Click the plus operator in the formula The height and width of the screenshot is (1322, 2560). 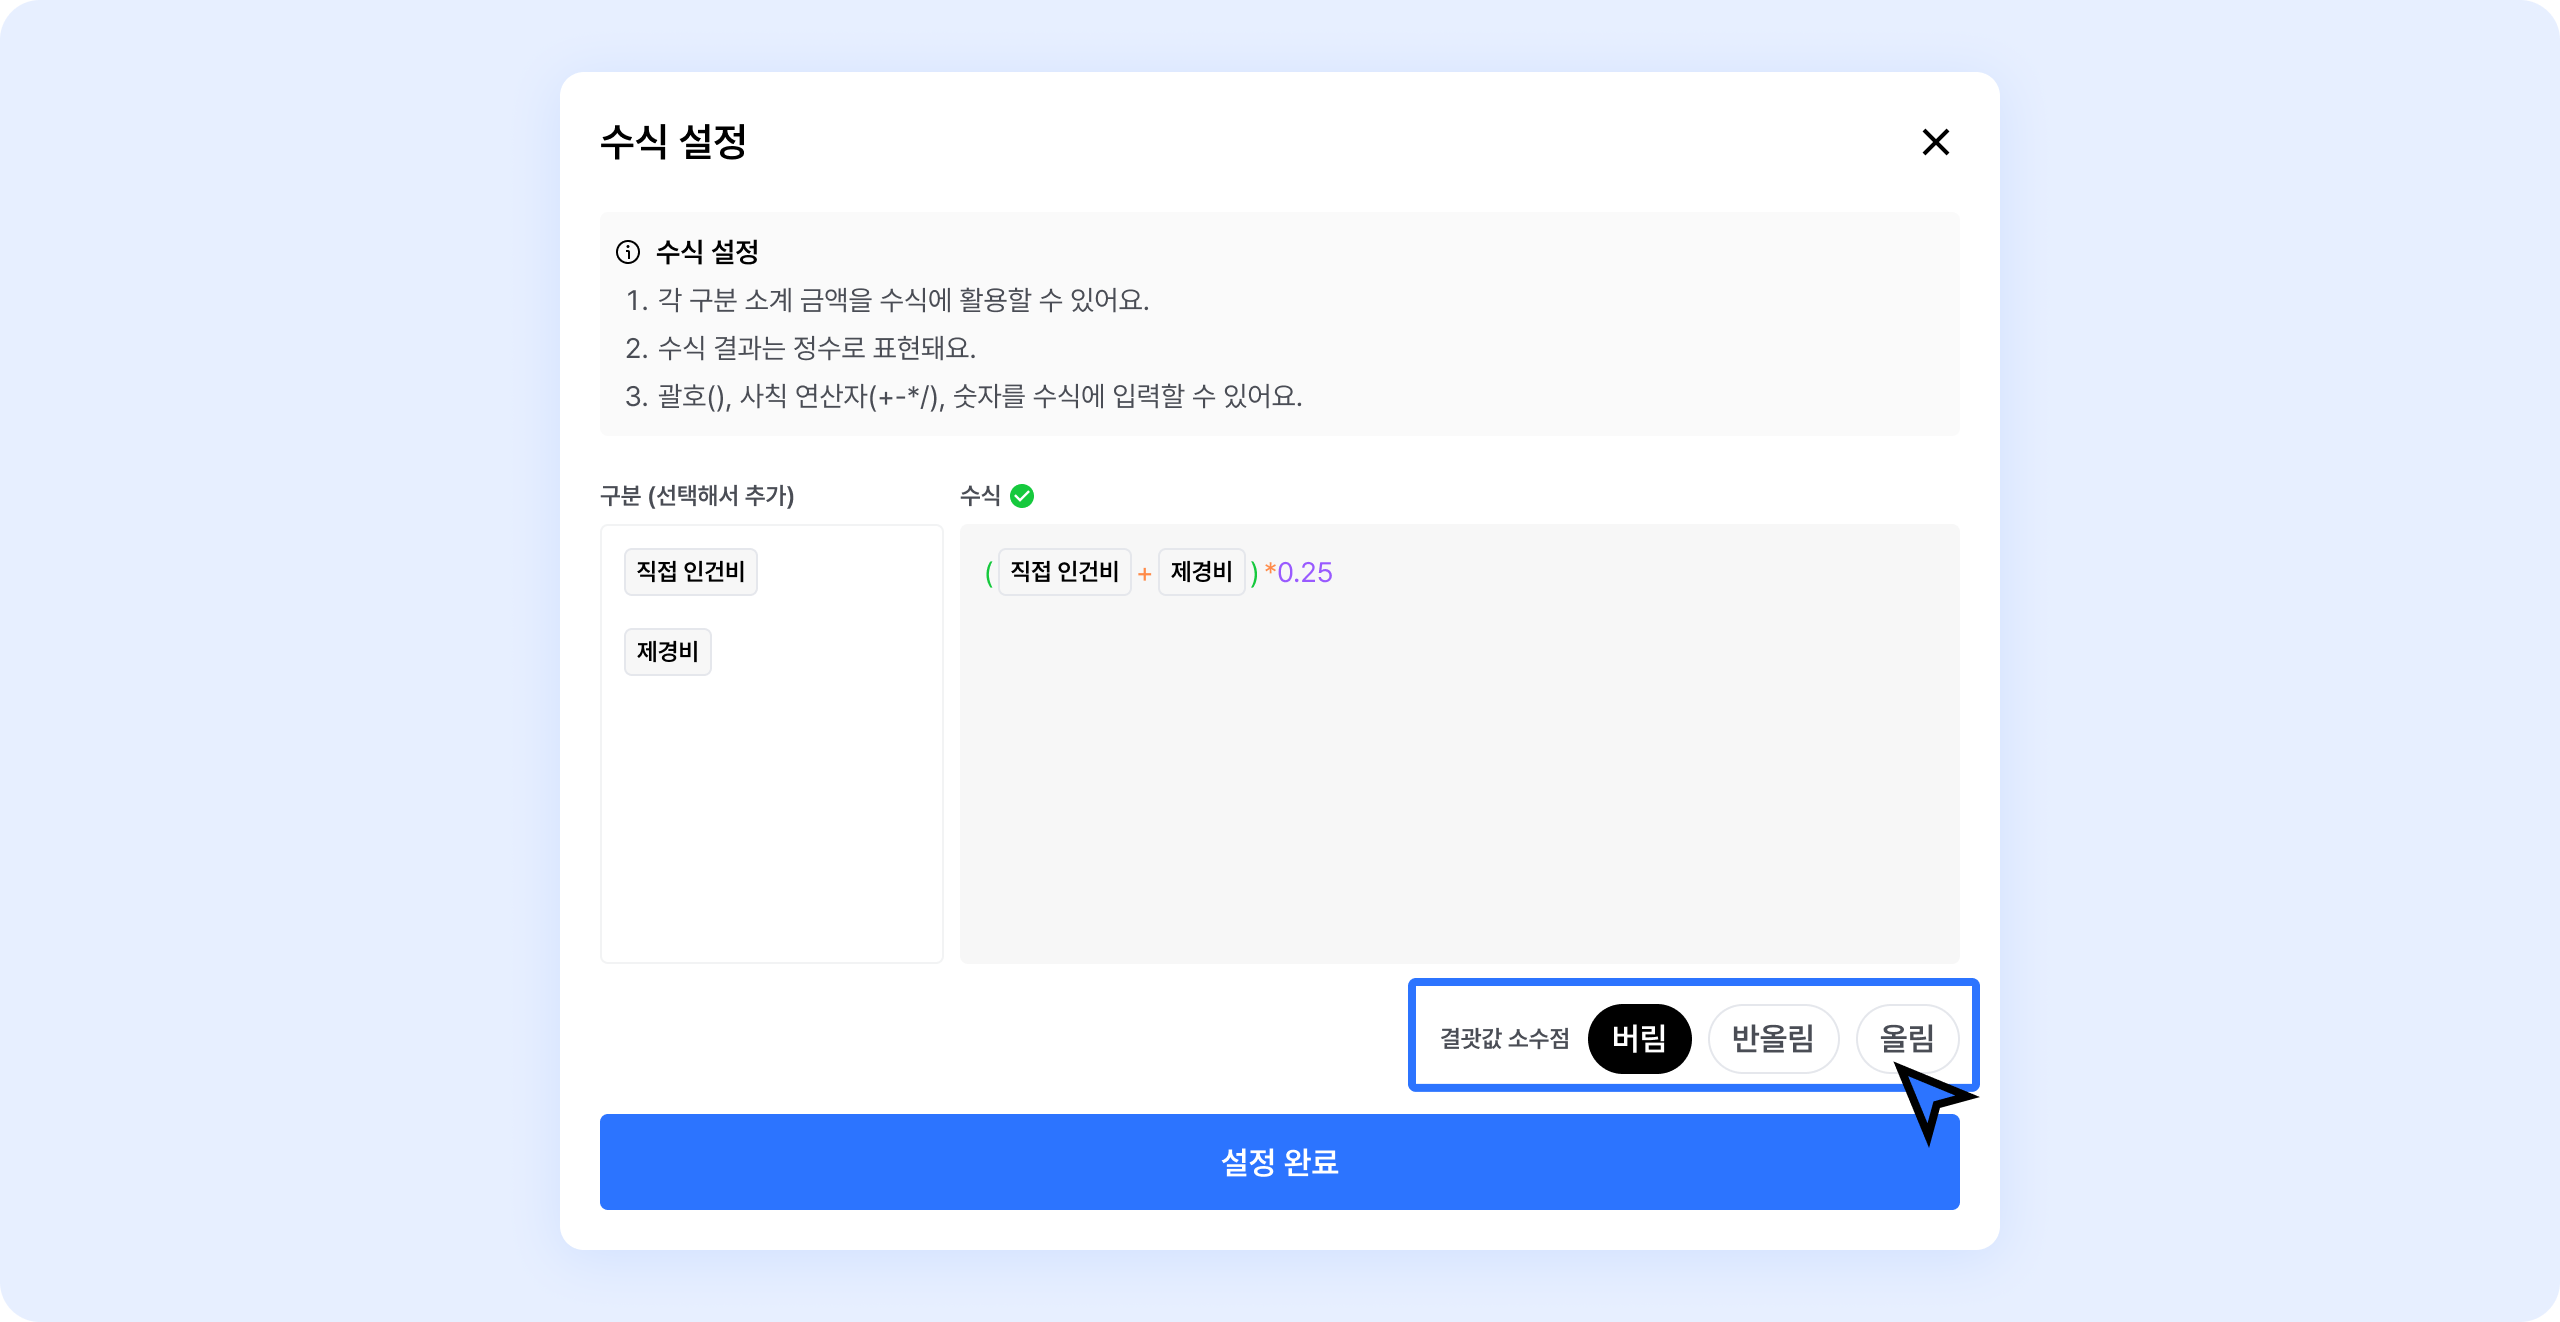coord(1144,574)
